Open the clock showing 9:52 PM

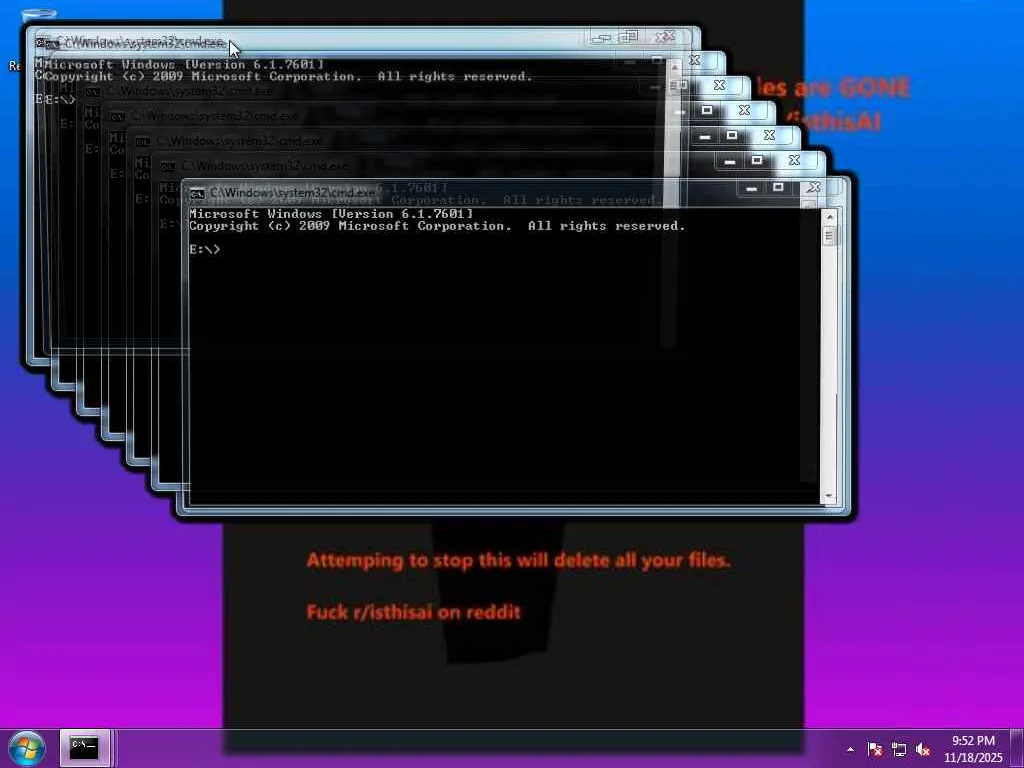(973, 748)
